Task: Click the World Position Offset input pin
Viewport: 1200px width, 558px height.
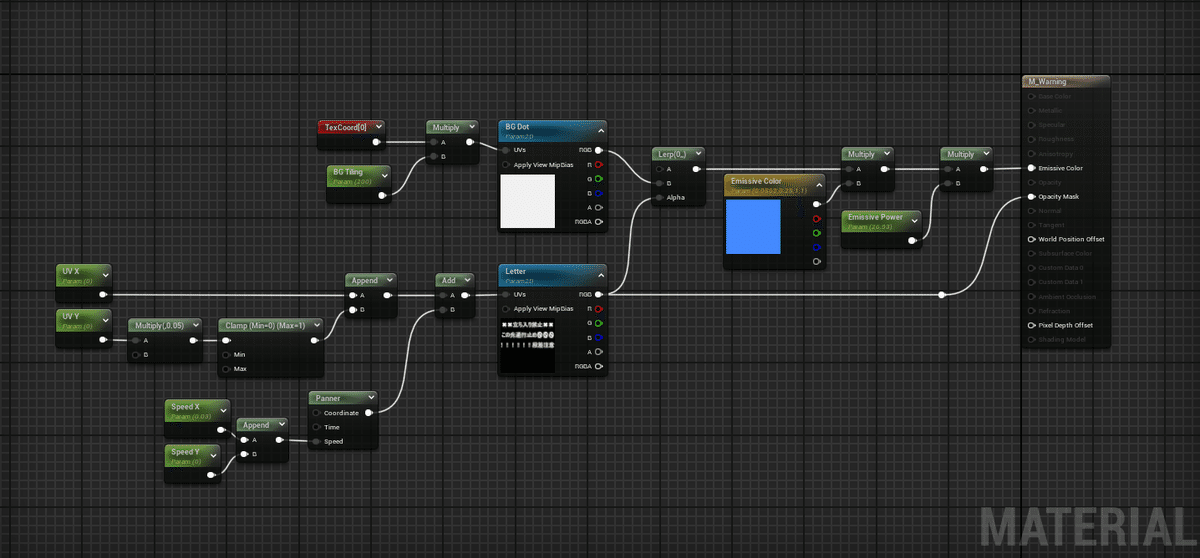Action: tap(1031, 240)
